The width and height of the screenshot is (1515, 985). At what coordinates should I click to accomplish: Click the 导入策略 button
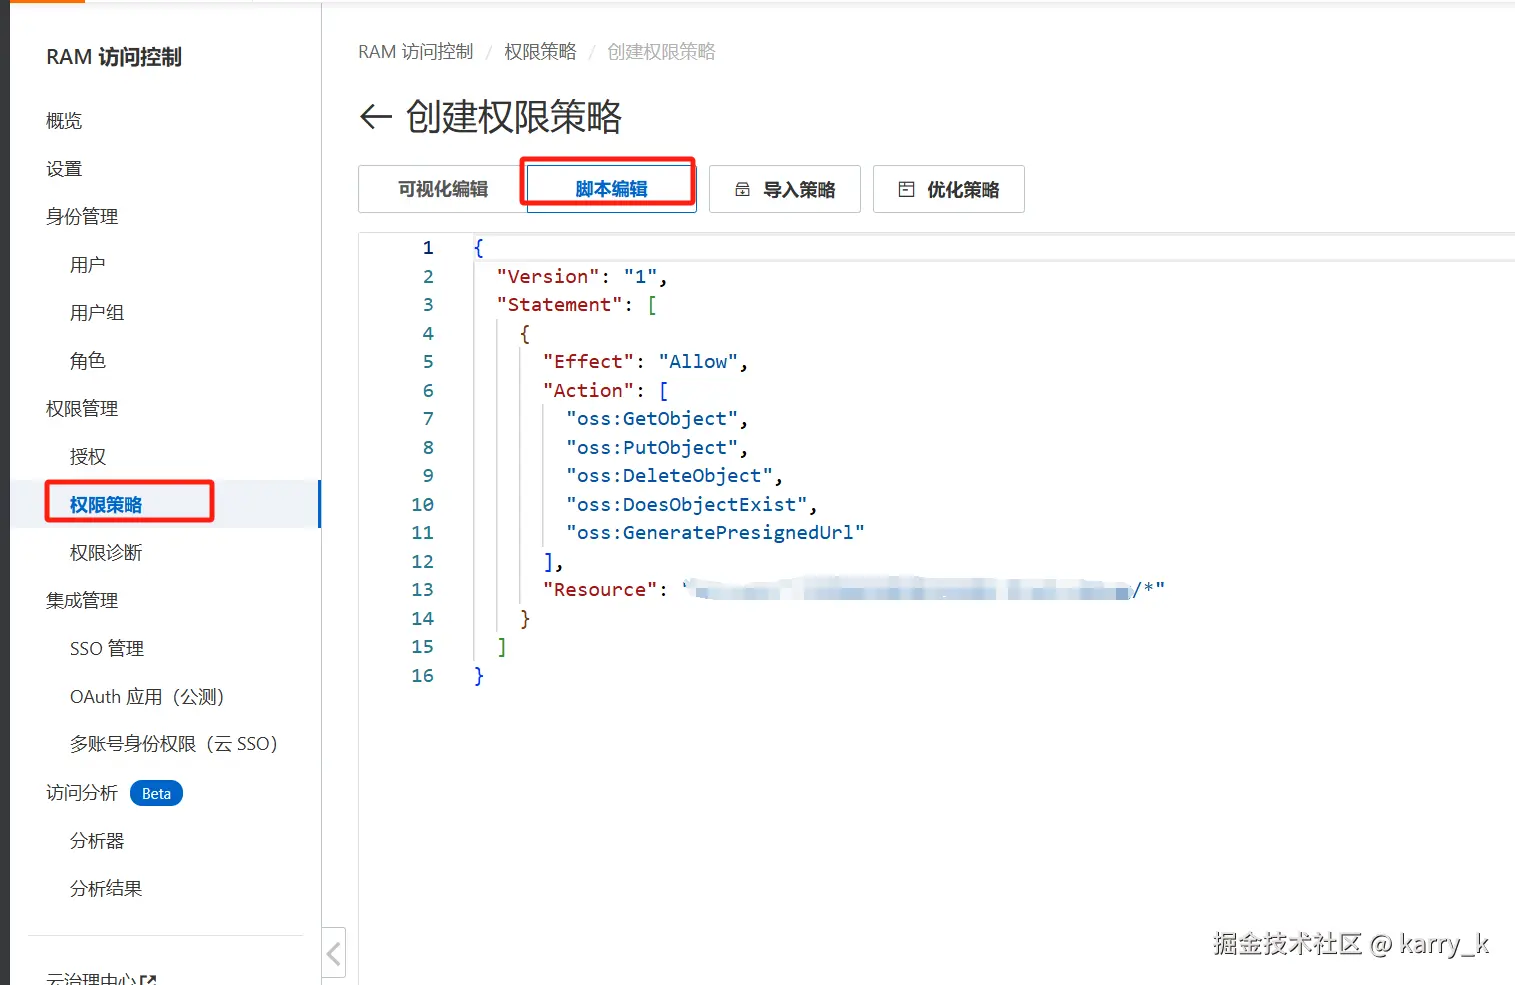pyautogui.click(x=785, y=189)
